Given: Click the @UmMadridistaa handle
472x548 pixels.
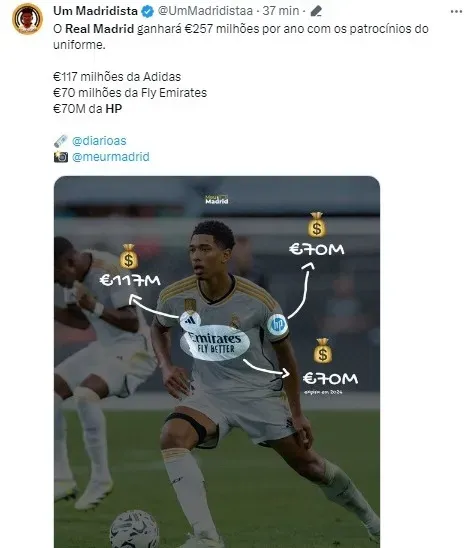Looking at the screenshot, I should point(205,11).
